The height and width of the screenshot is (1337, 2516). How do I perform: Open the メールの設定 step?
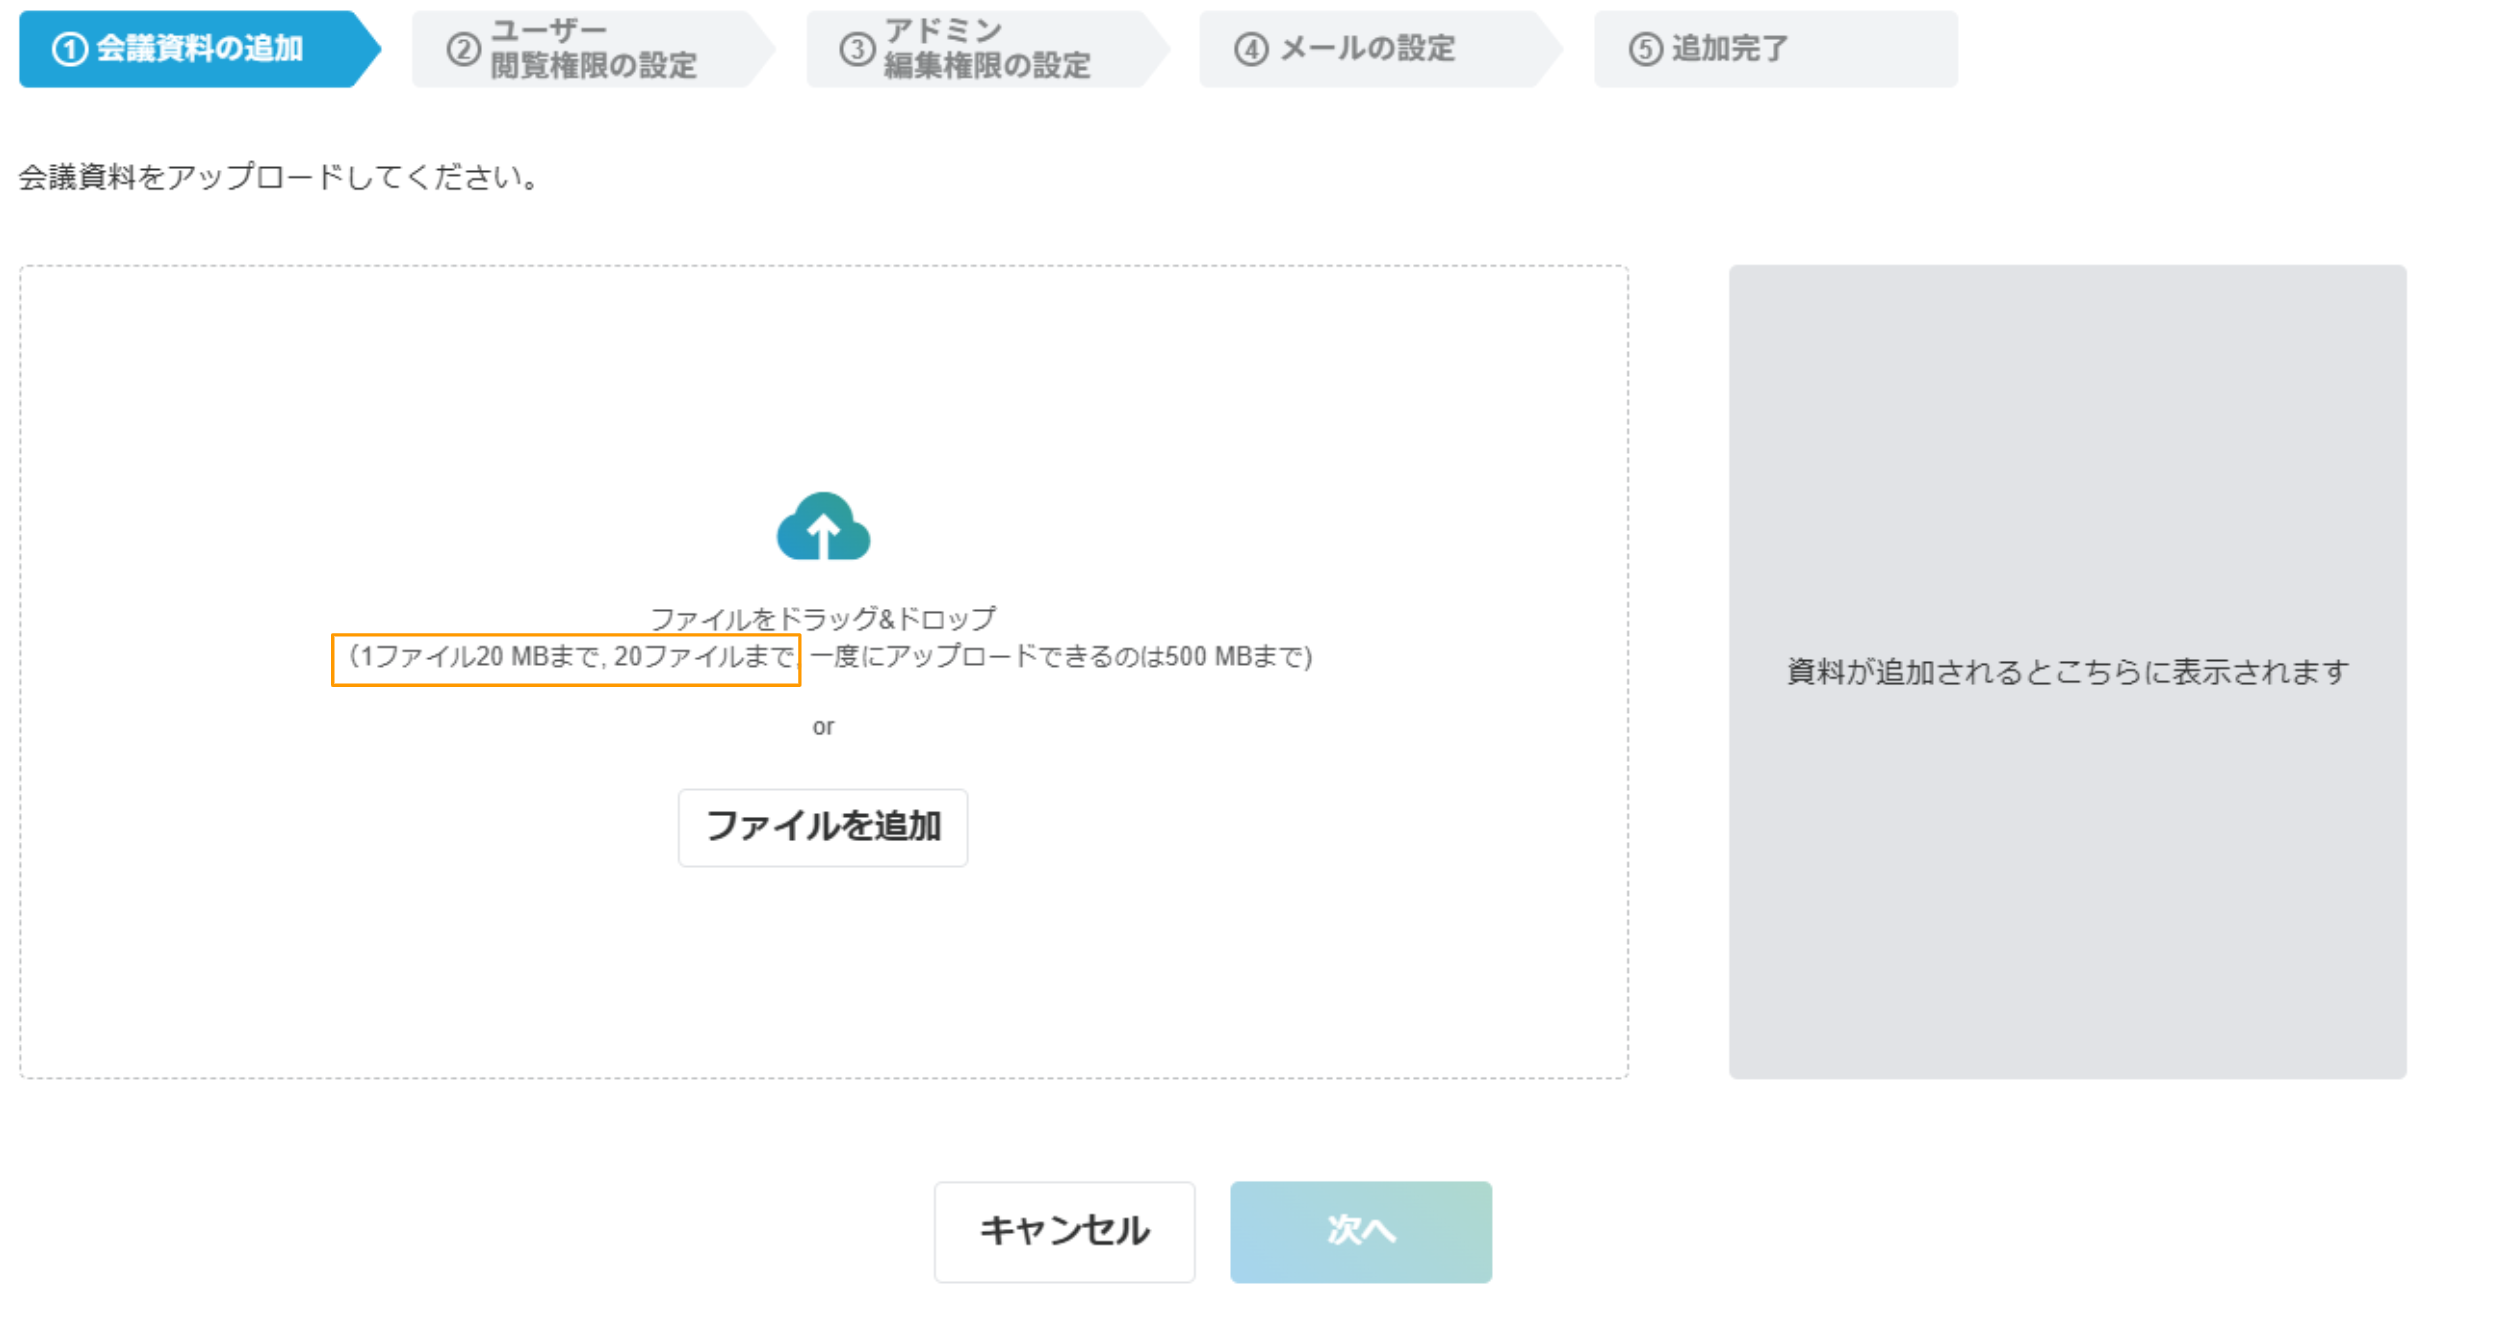coord(1367,49)
